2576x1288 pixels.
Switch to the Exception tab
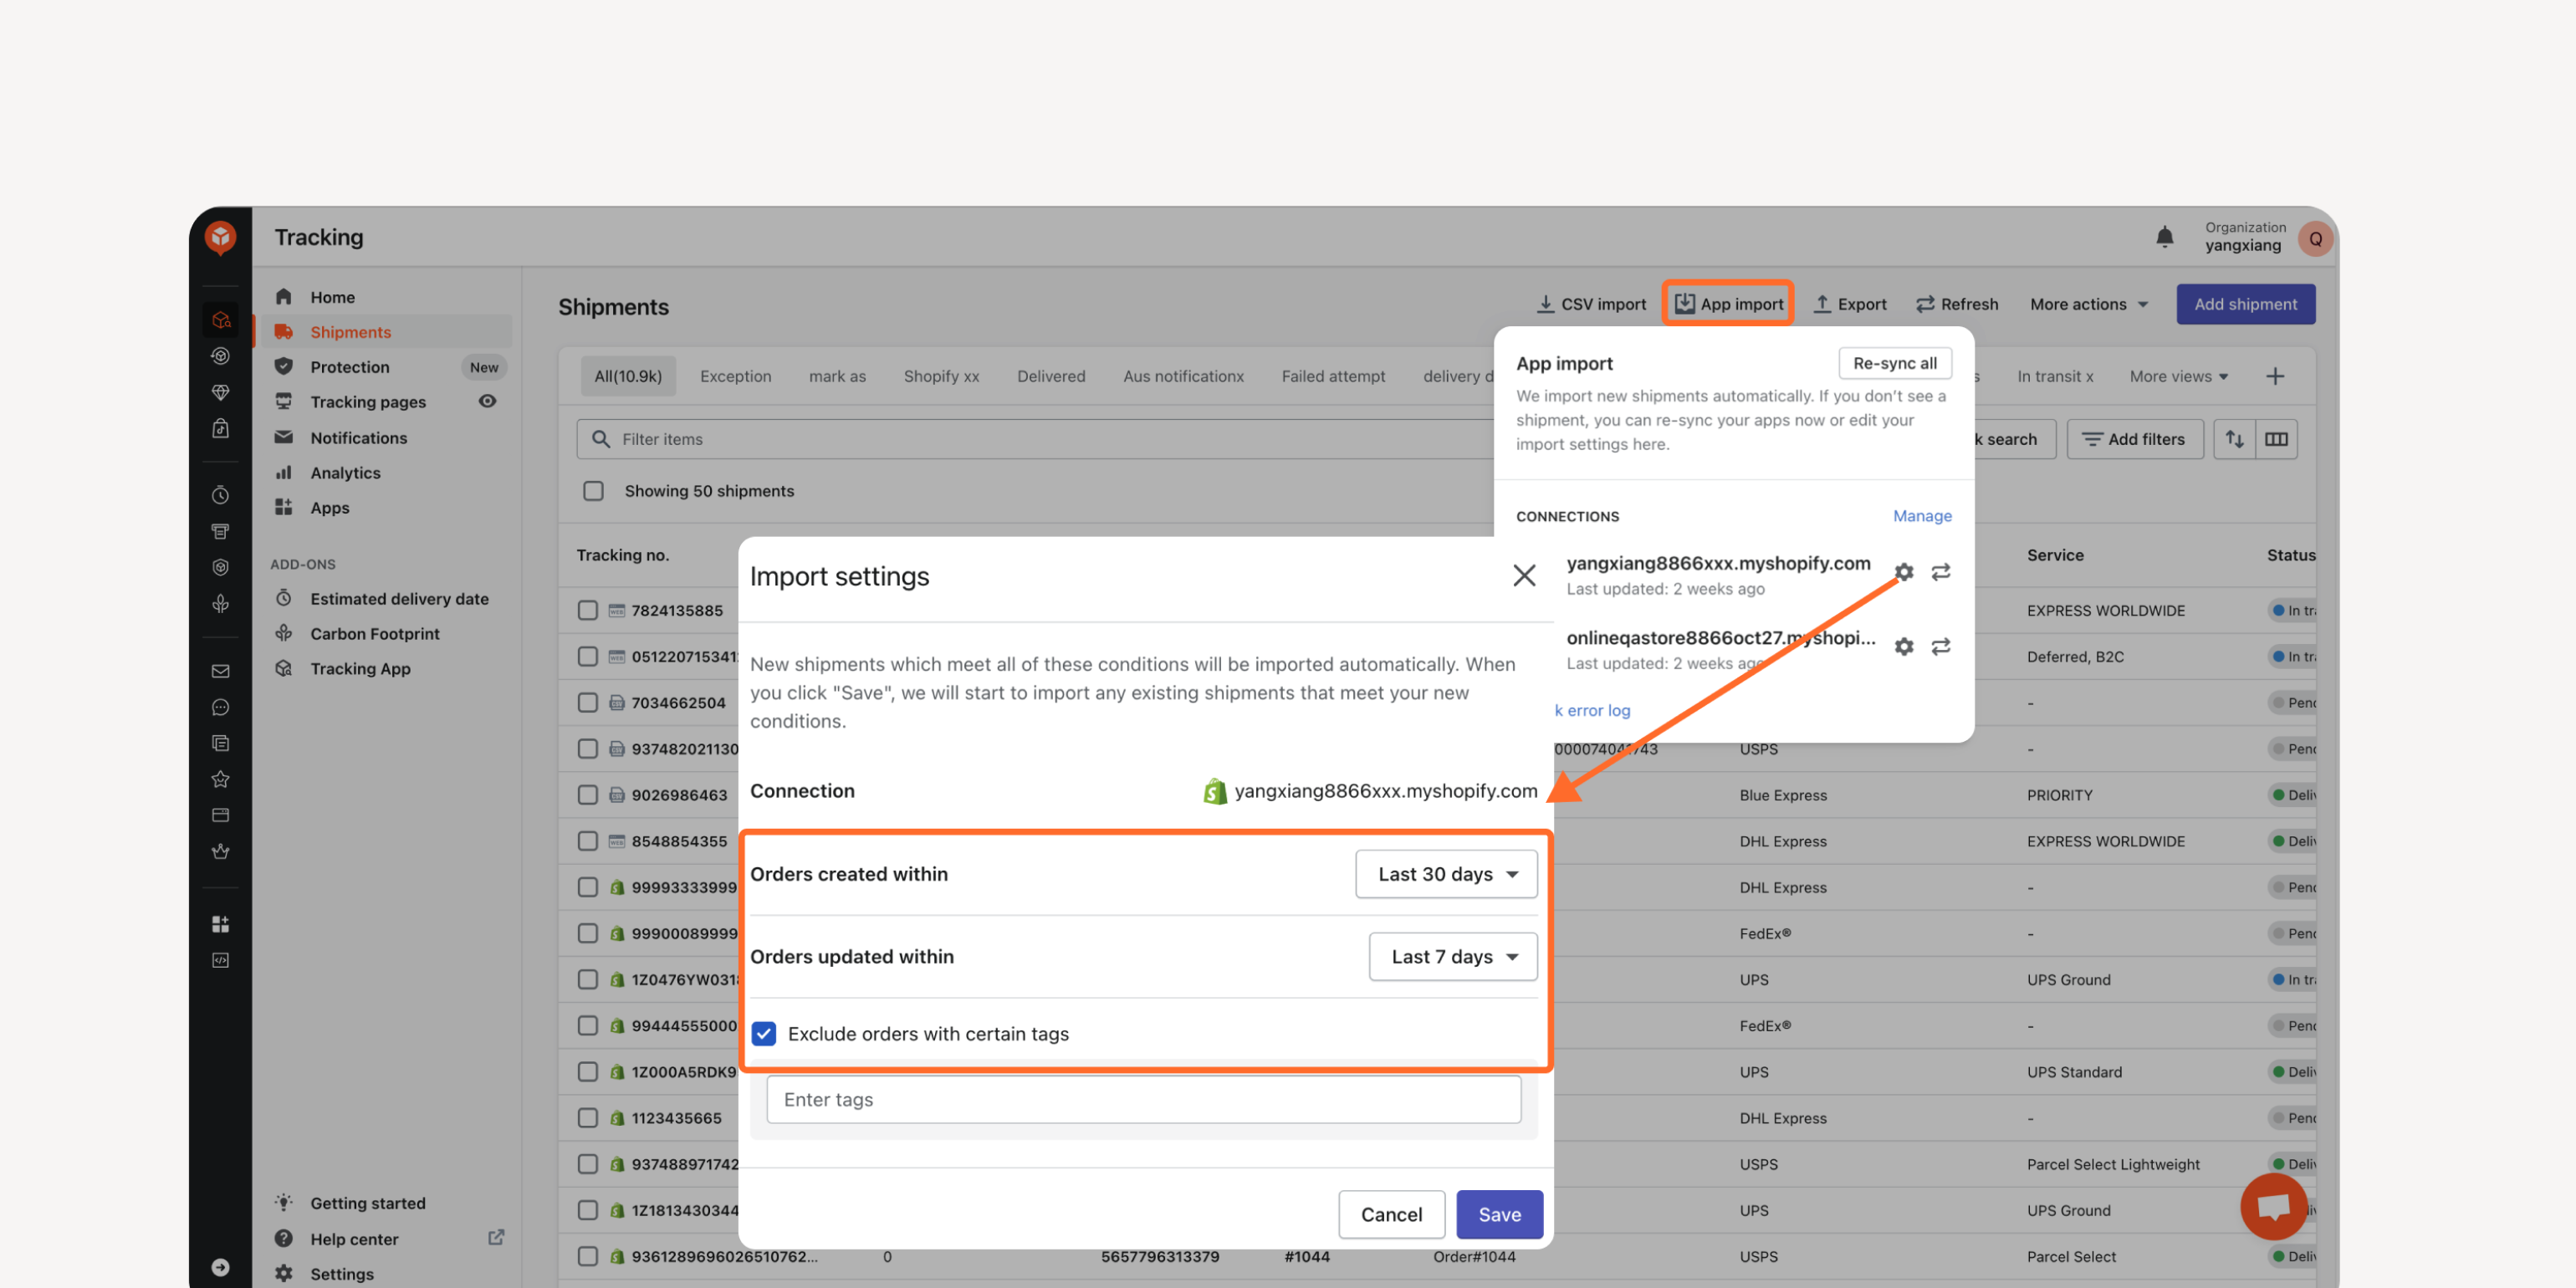[735, 376]
